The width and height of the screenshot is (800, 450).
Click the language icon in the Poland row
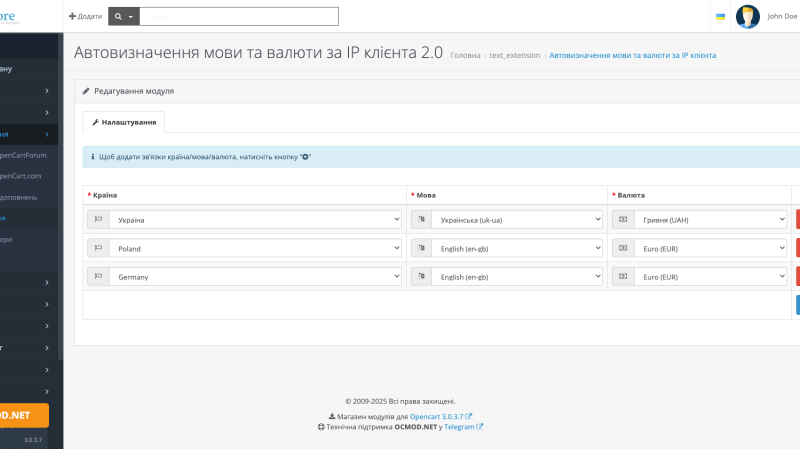[421, 248]
